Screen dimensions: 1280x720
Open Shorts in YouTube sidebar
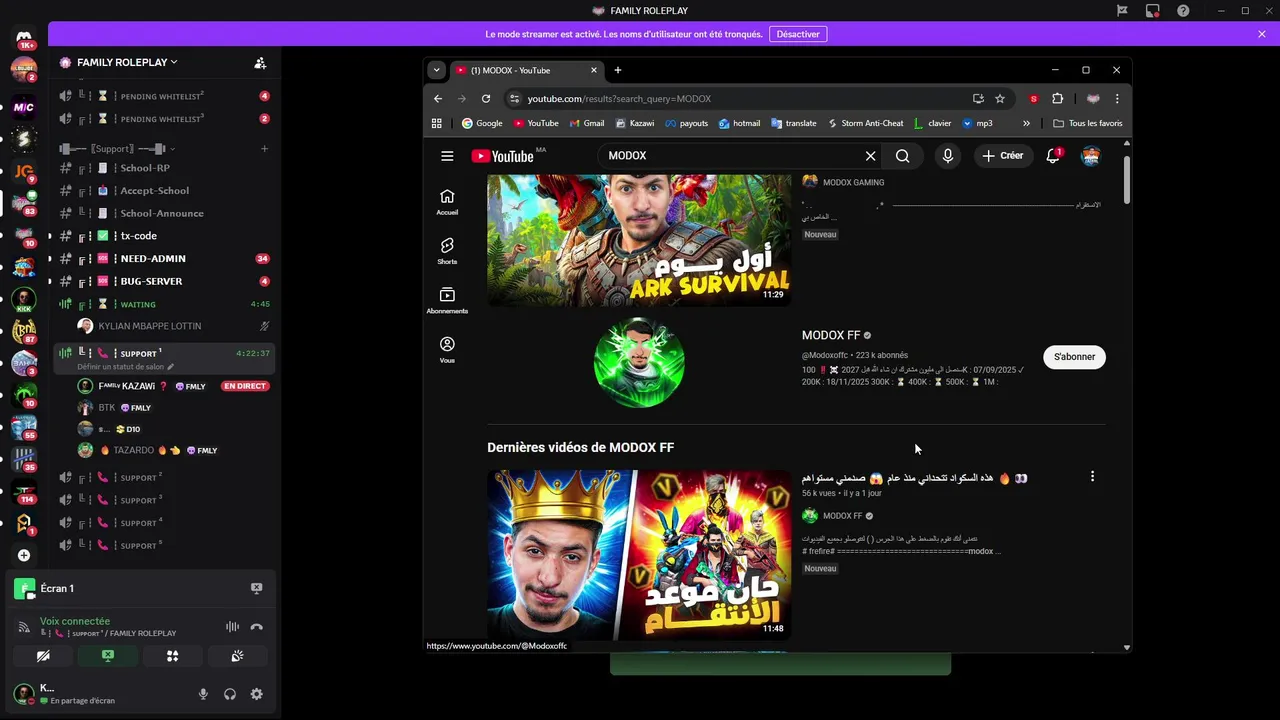pos(447,251)
